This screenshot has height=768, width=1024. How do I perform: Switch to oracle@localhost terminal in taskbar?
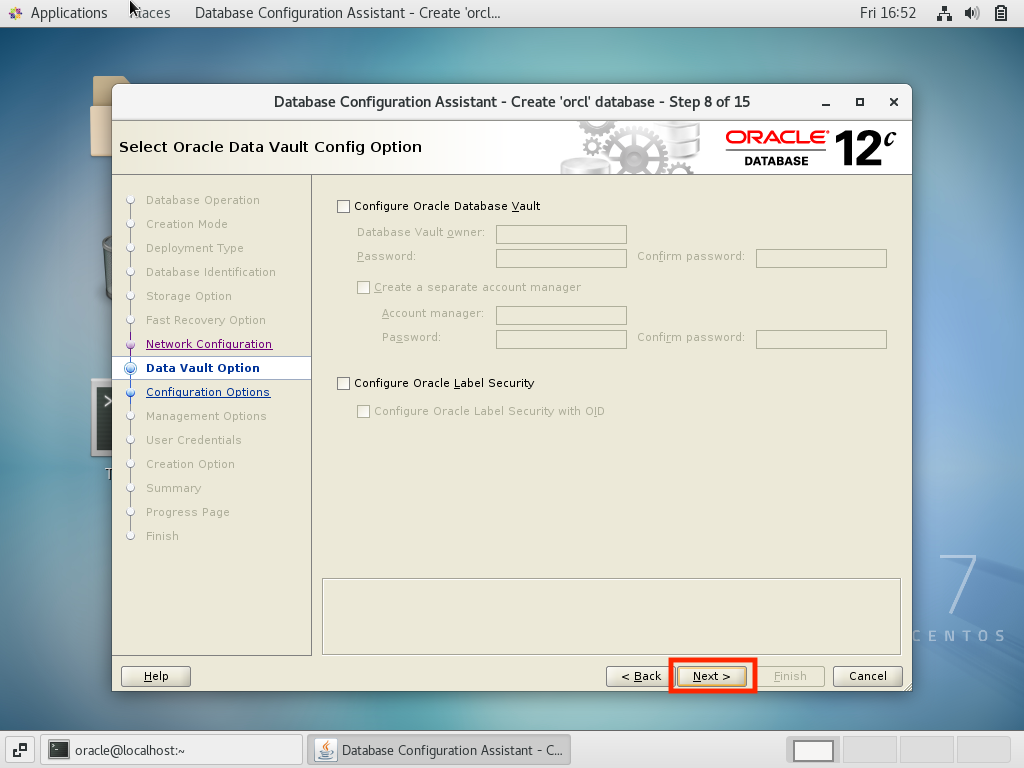click(172, 750)
